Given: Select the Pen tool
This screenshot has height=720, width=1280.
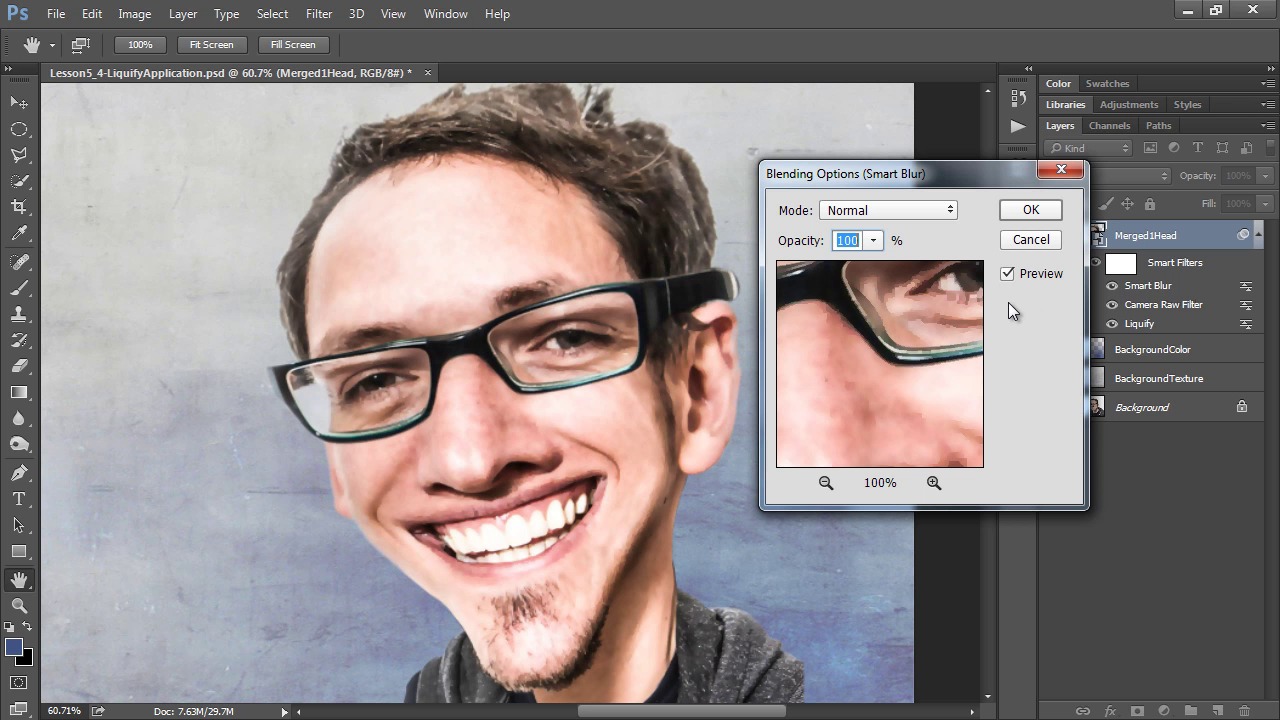Looking at the screenshot, I should [x=19, y=473].
